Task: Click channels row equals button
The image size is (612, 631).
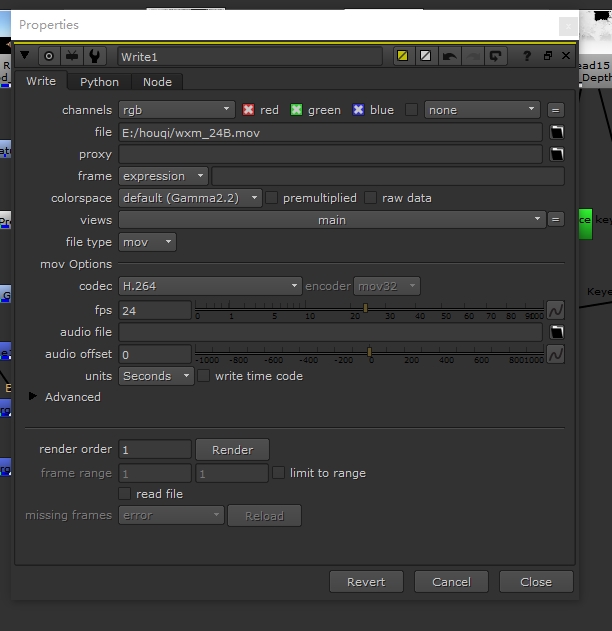Action: point(556,110)
